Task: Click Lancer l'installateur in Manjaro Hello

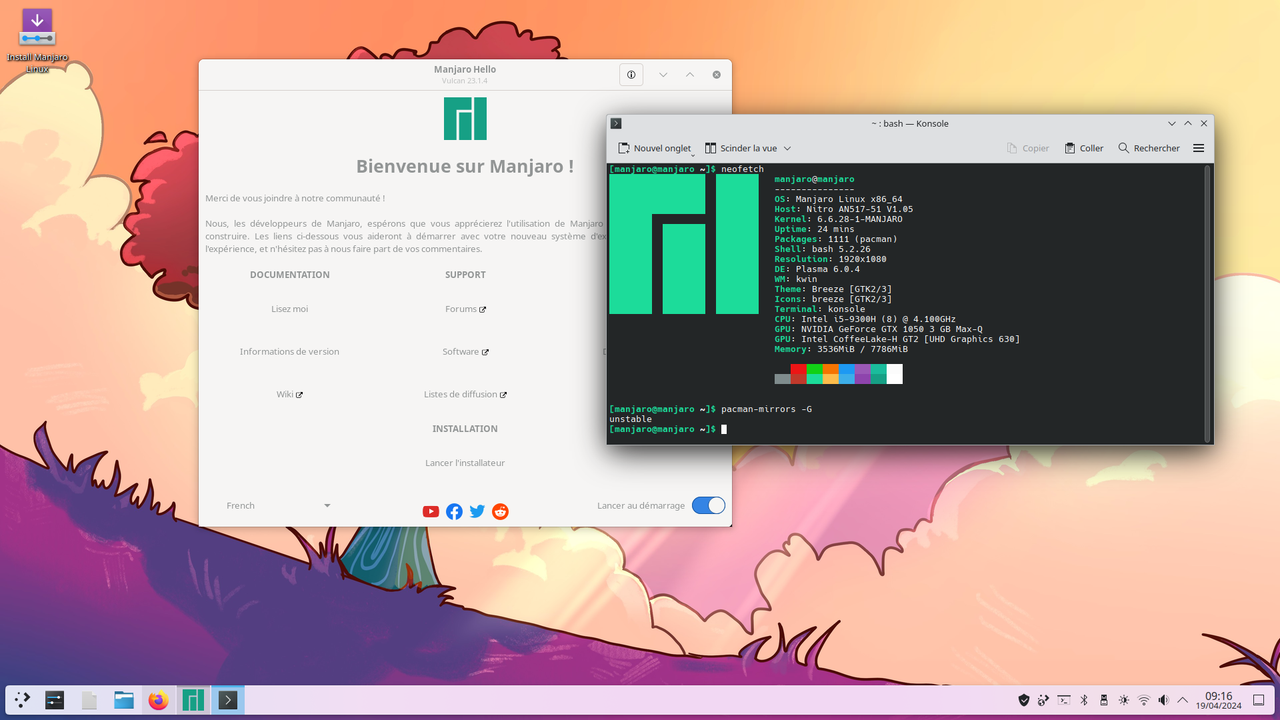Action: pyautogui.click(x=464, y=462)
